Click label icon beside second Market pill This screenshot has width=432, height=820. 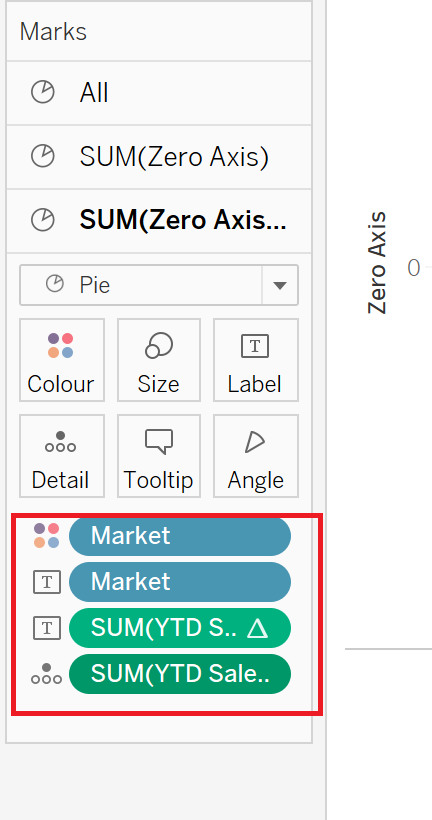tap(47, 582)
